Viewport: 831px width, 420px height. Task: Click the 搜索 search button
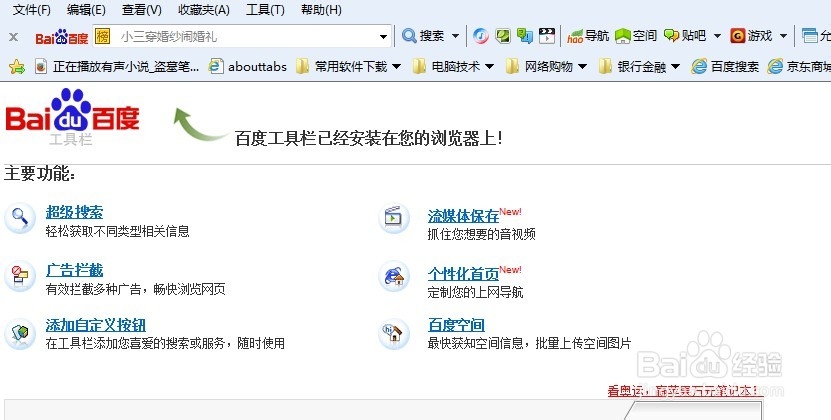(423, 36)
